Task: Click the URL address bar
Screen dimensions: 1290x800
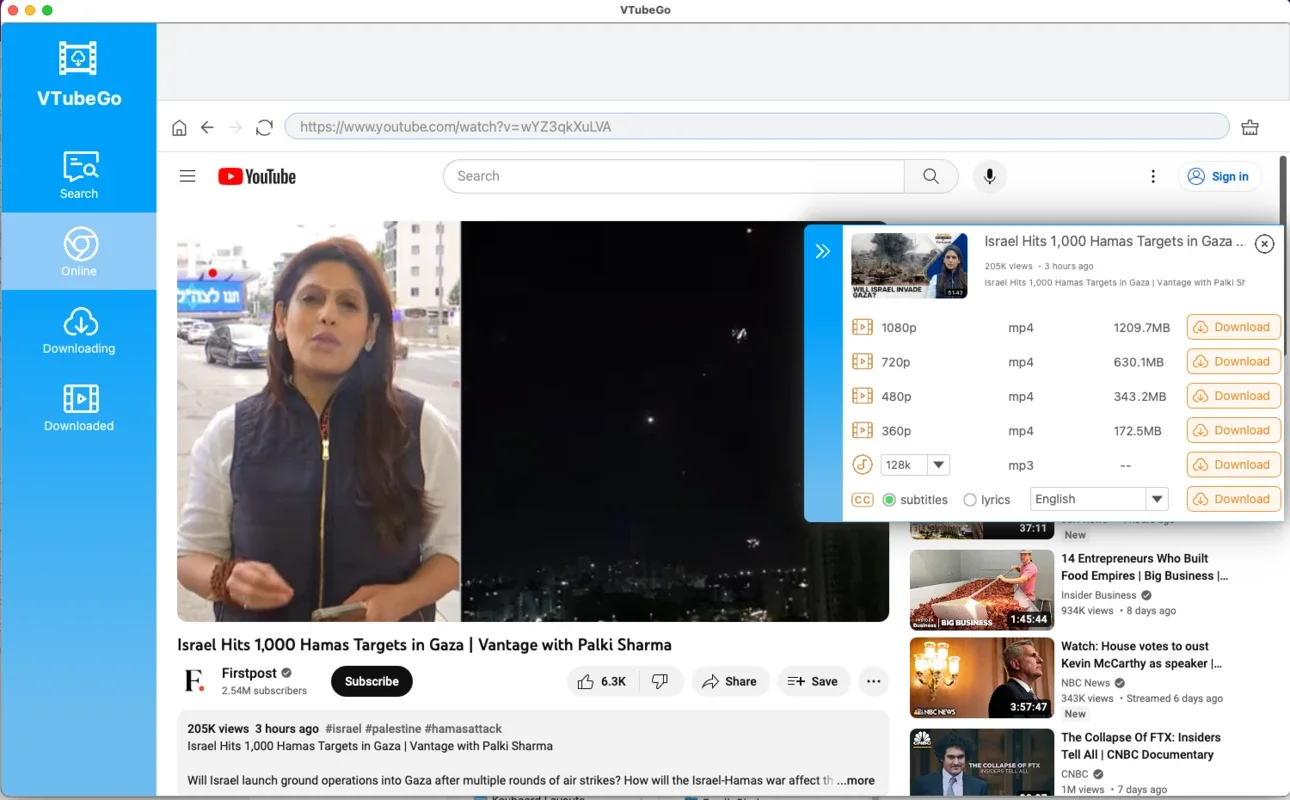Action: 757,127
